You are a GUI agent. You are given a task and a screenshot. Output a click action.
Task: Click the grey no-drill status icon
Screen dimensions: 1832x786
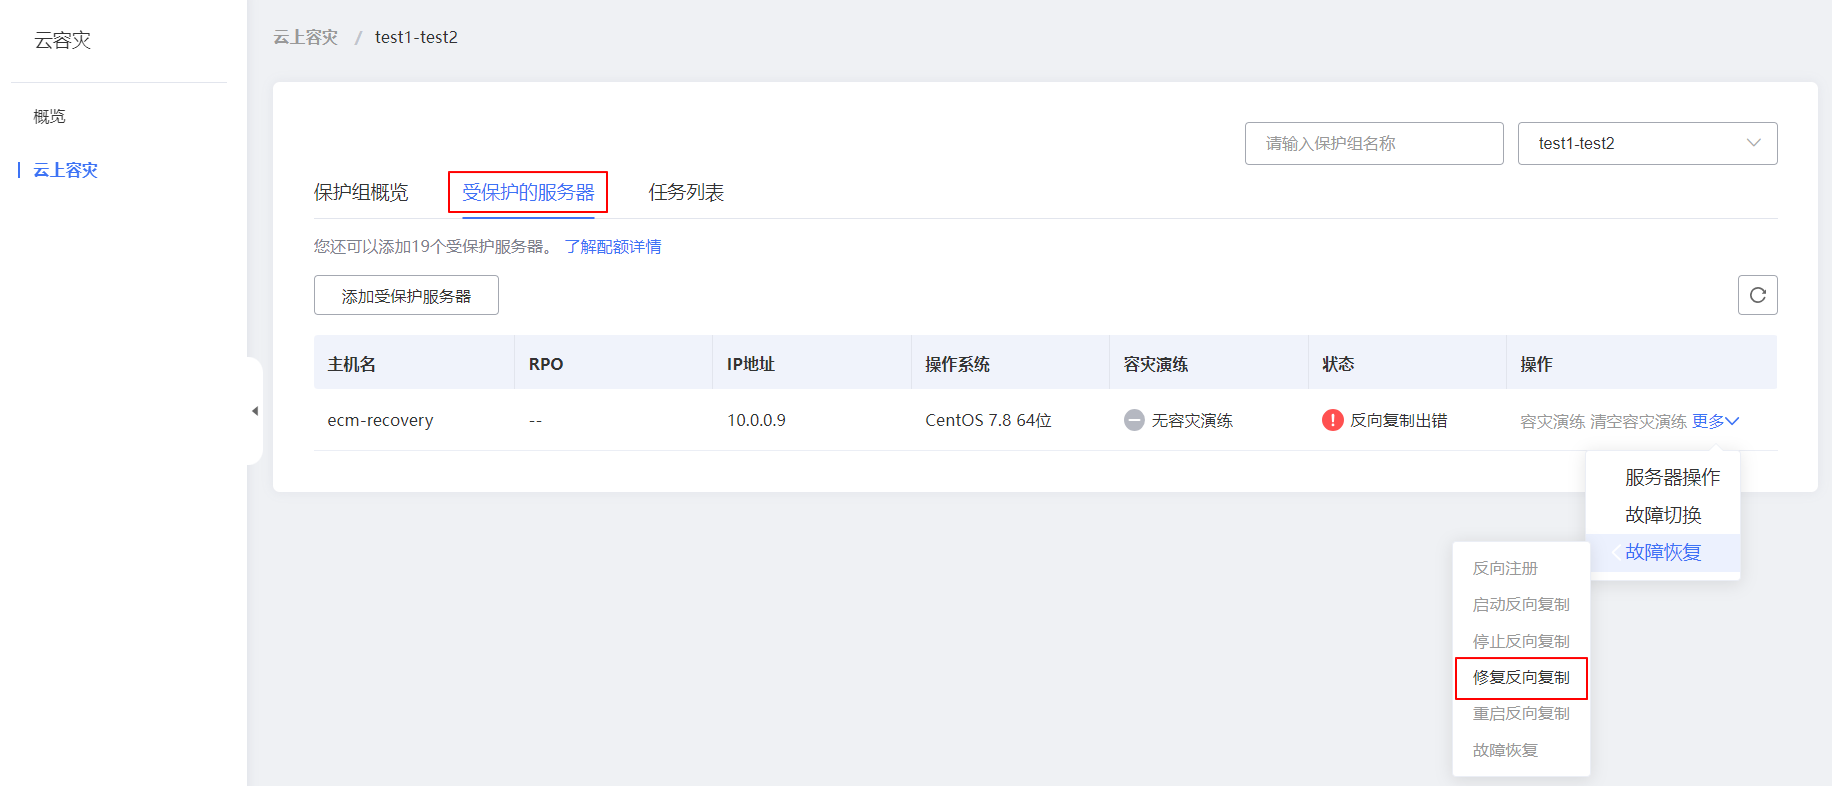[x=1134, y=420]
